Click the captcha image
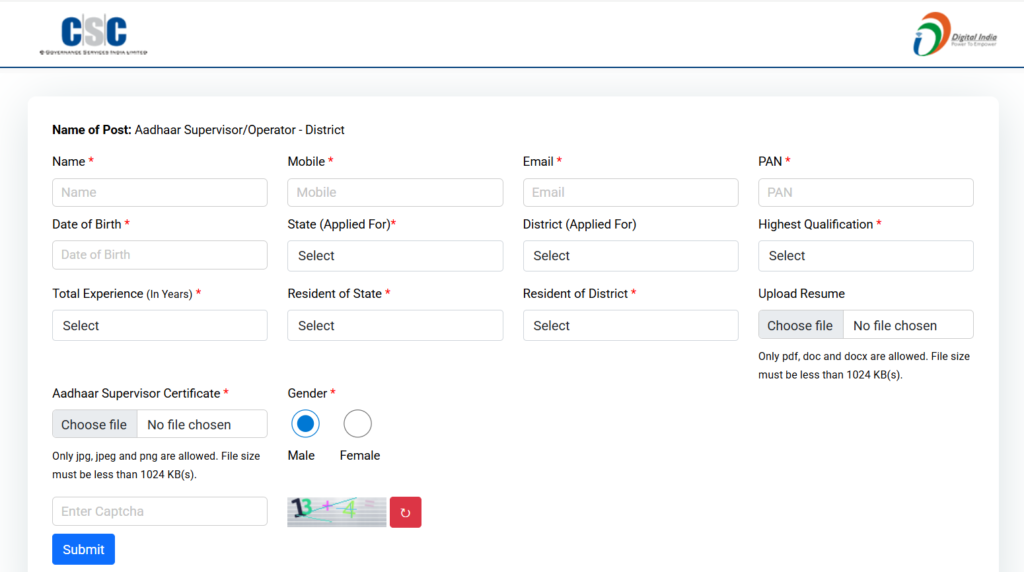The height and width of the screenshot is (572, 1024). pyautogui.click(x=336, y=512)
